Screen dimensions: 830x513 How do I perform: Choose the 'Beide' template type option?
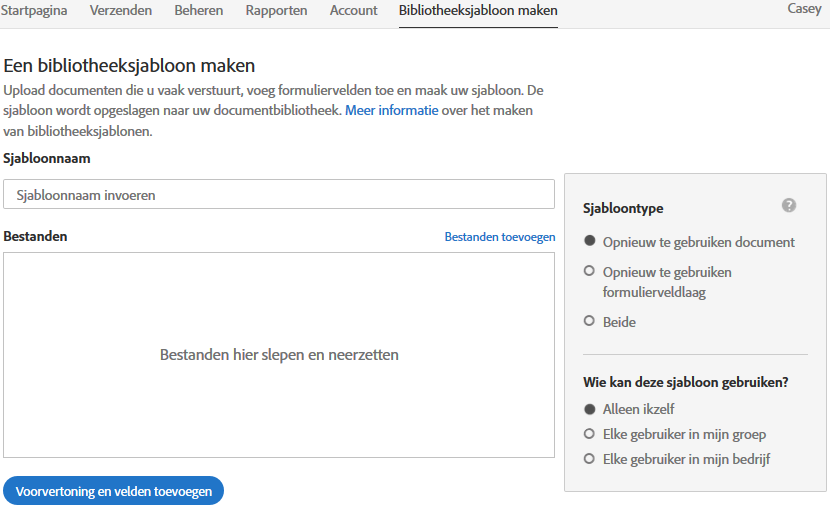590,322
